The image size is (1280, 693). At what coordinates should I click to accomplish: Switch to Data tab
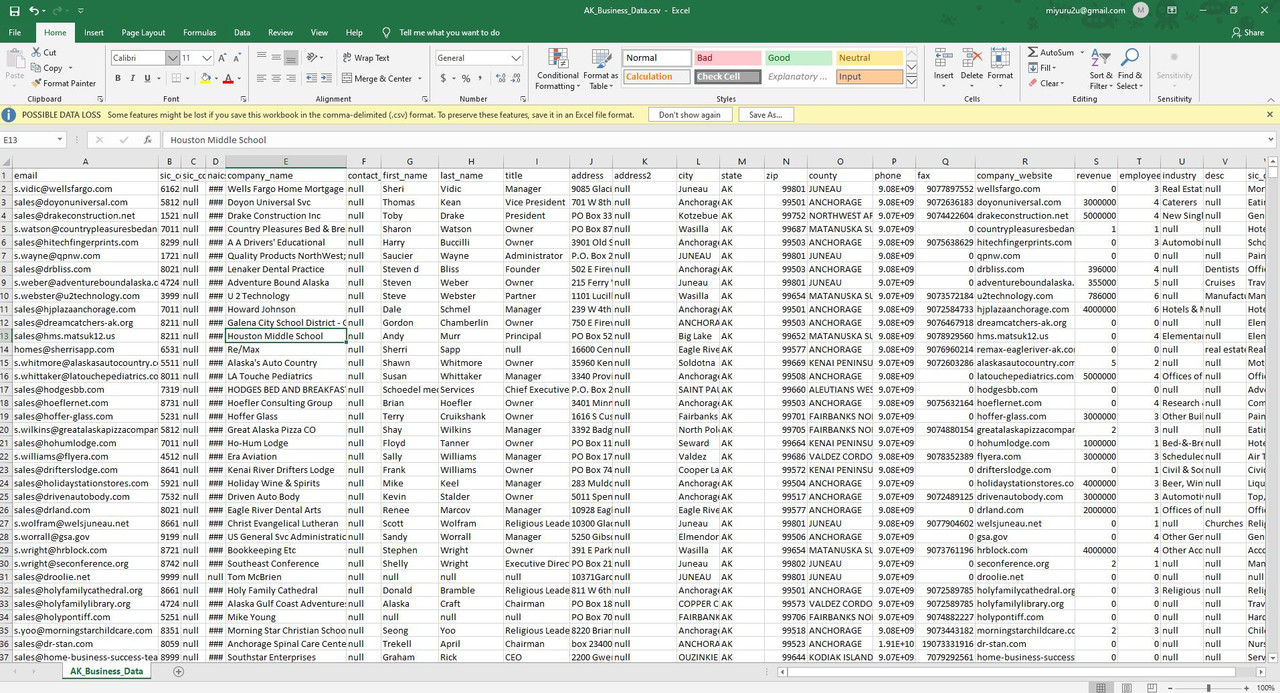coord(242,32)
